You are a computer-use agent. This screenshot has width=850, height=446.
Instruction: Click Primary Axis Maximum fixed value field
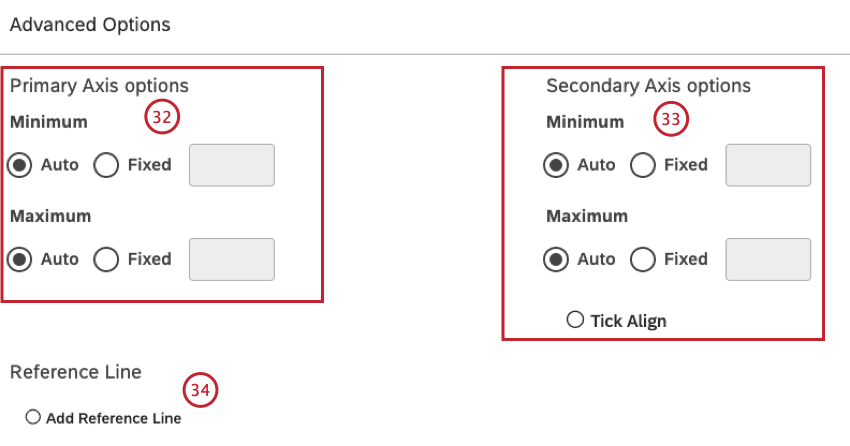tap(231, 259)
